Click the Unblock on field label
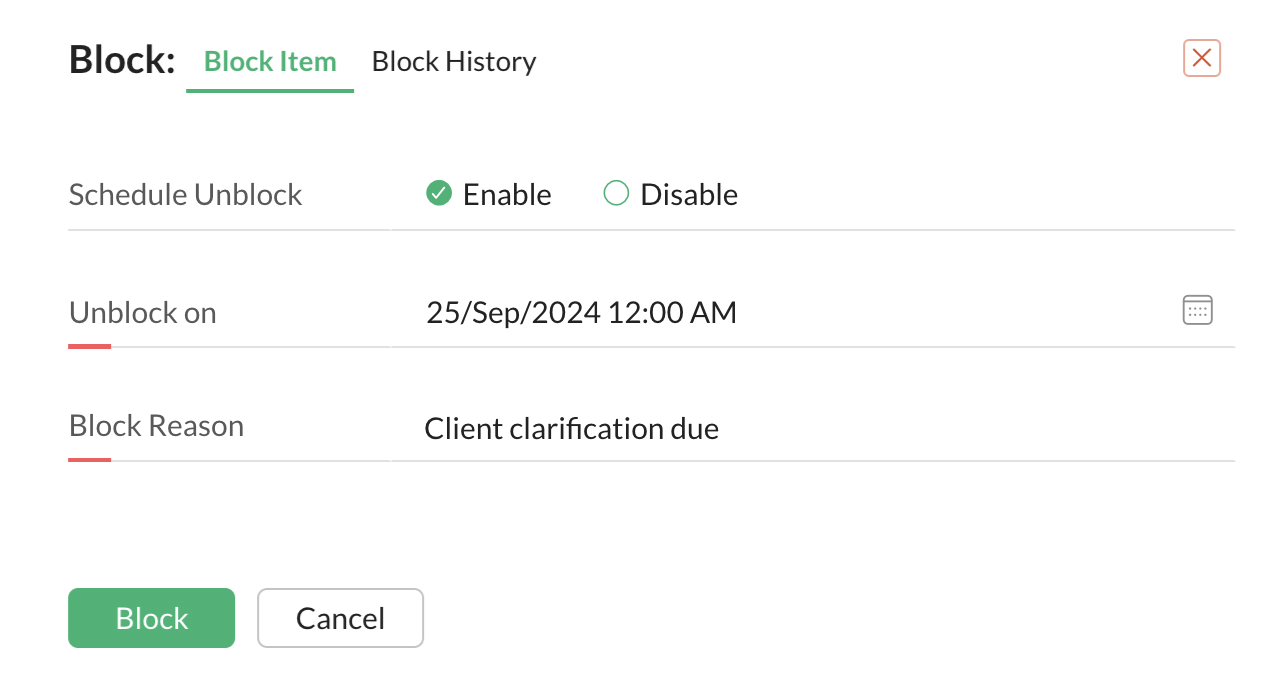Screen dimensions: 1268x694 (x=142, y=313)
